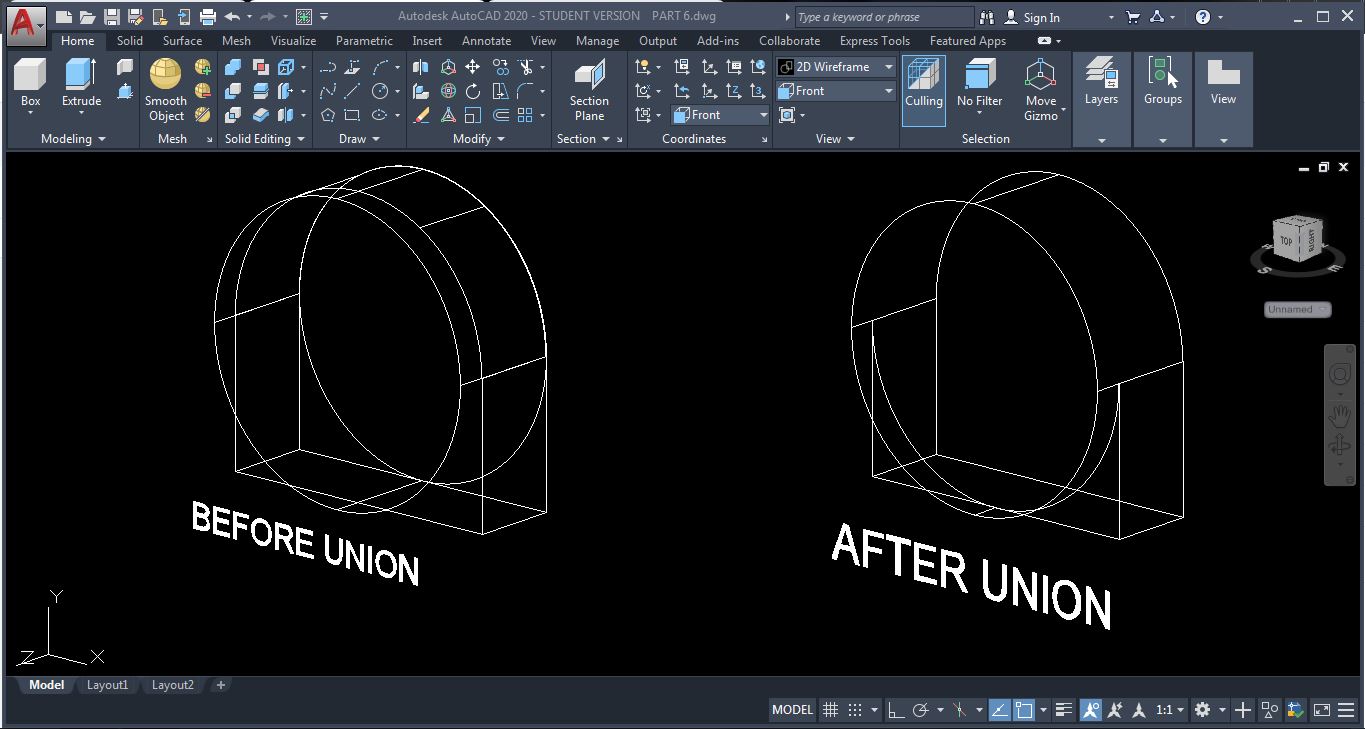
Task: Open the annotation scale 1:1 control
Action: click(x=1166, y=709)
